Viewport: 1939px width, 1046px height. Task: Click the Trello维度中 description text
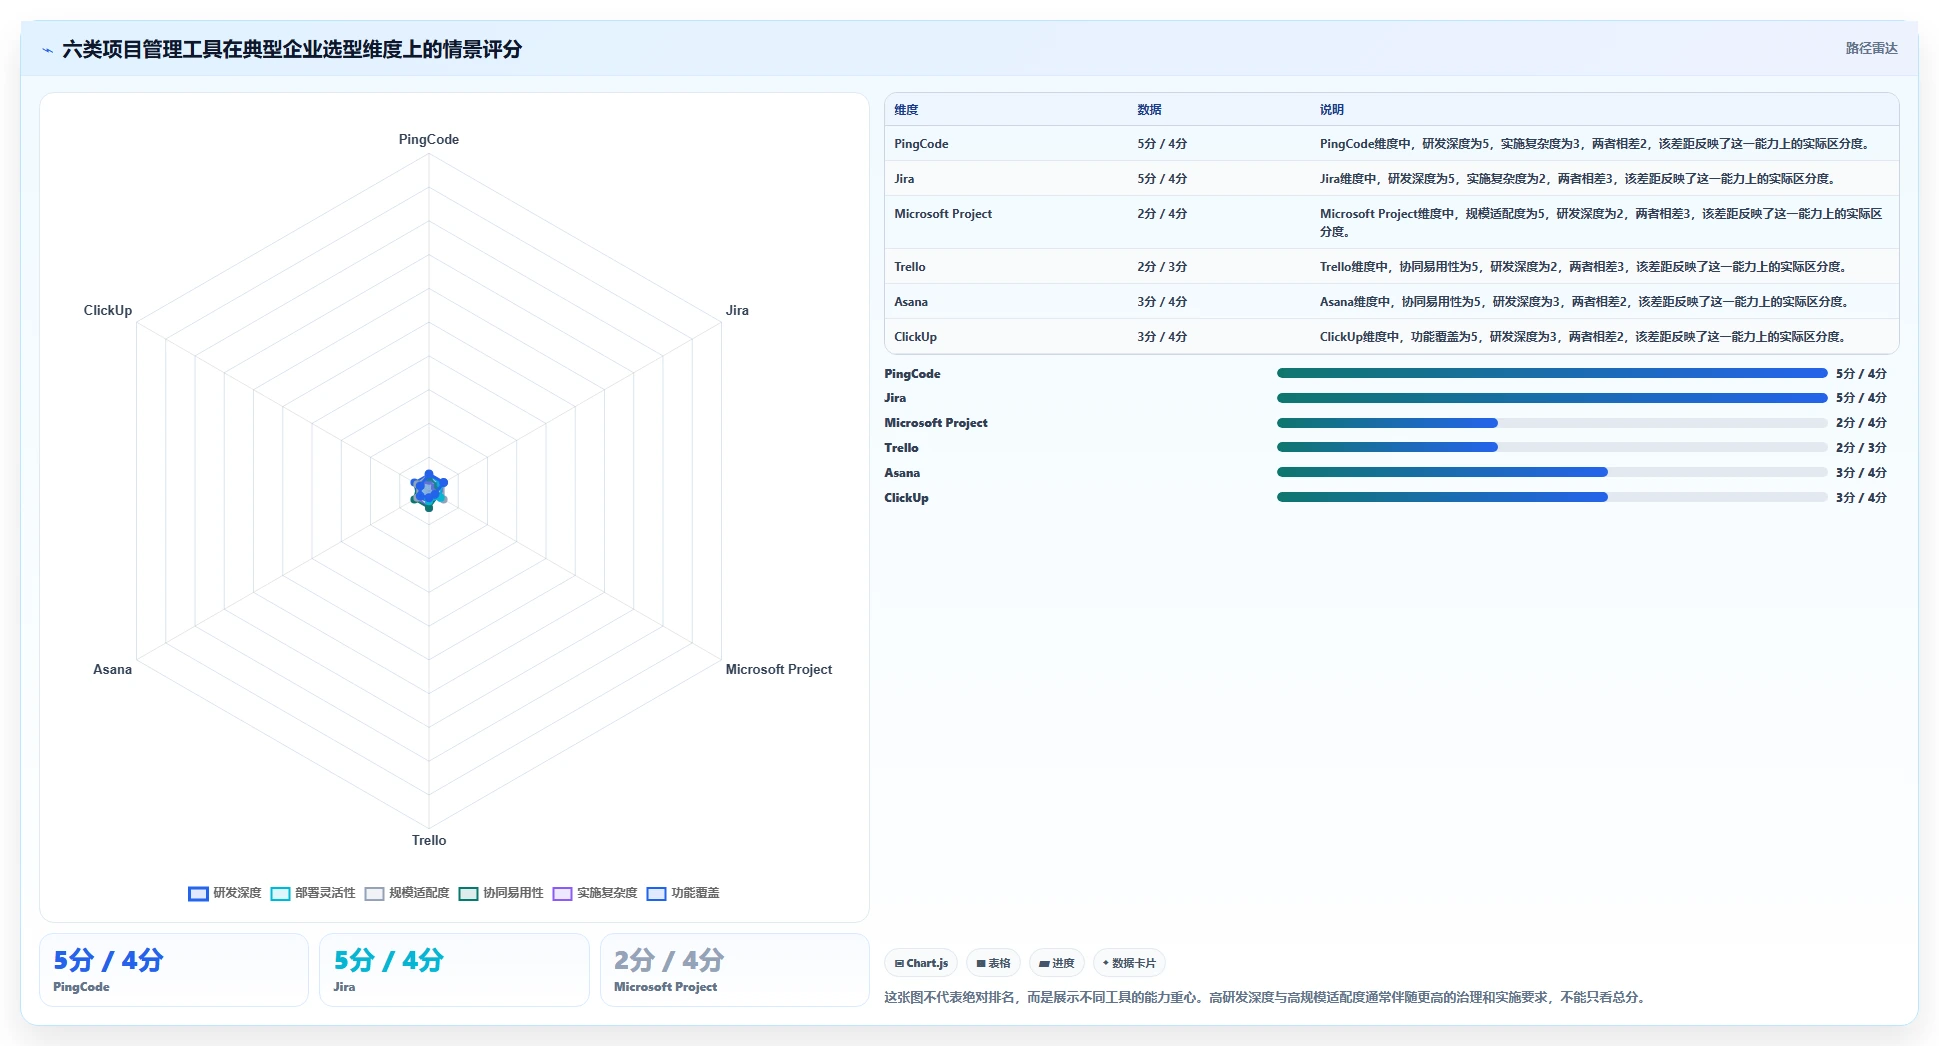1583,267
